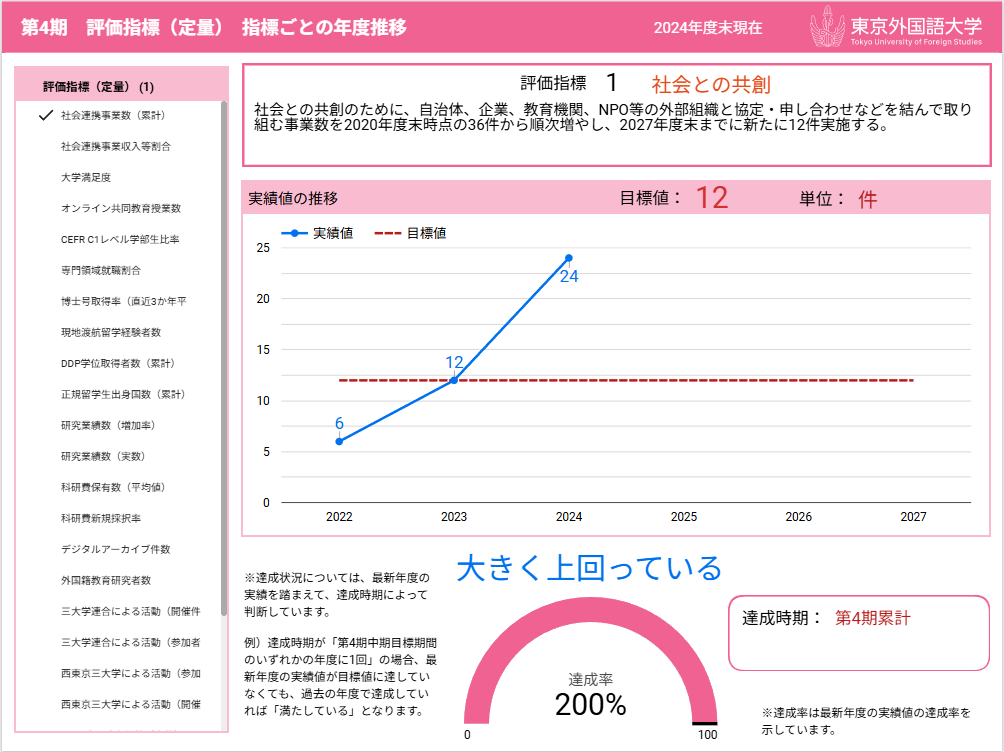This screenshot has height=752, width=1004.
Task: Click the 2024 data point labeled 24
Action: tap(569, 258)
